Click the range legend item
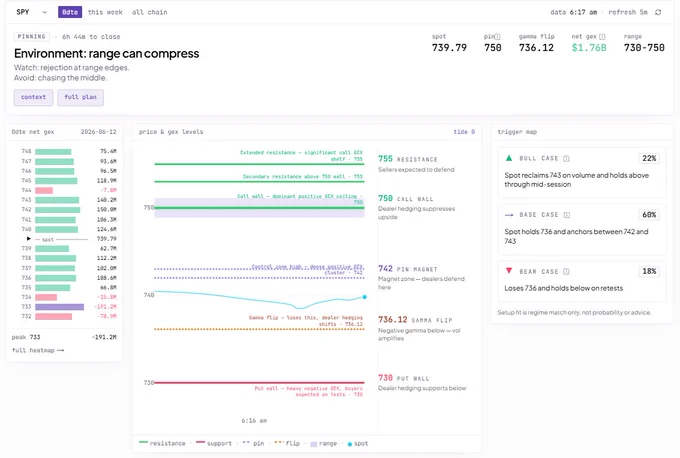 point(324,443)
